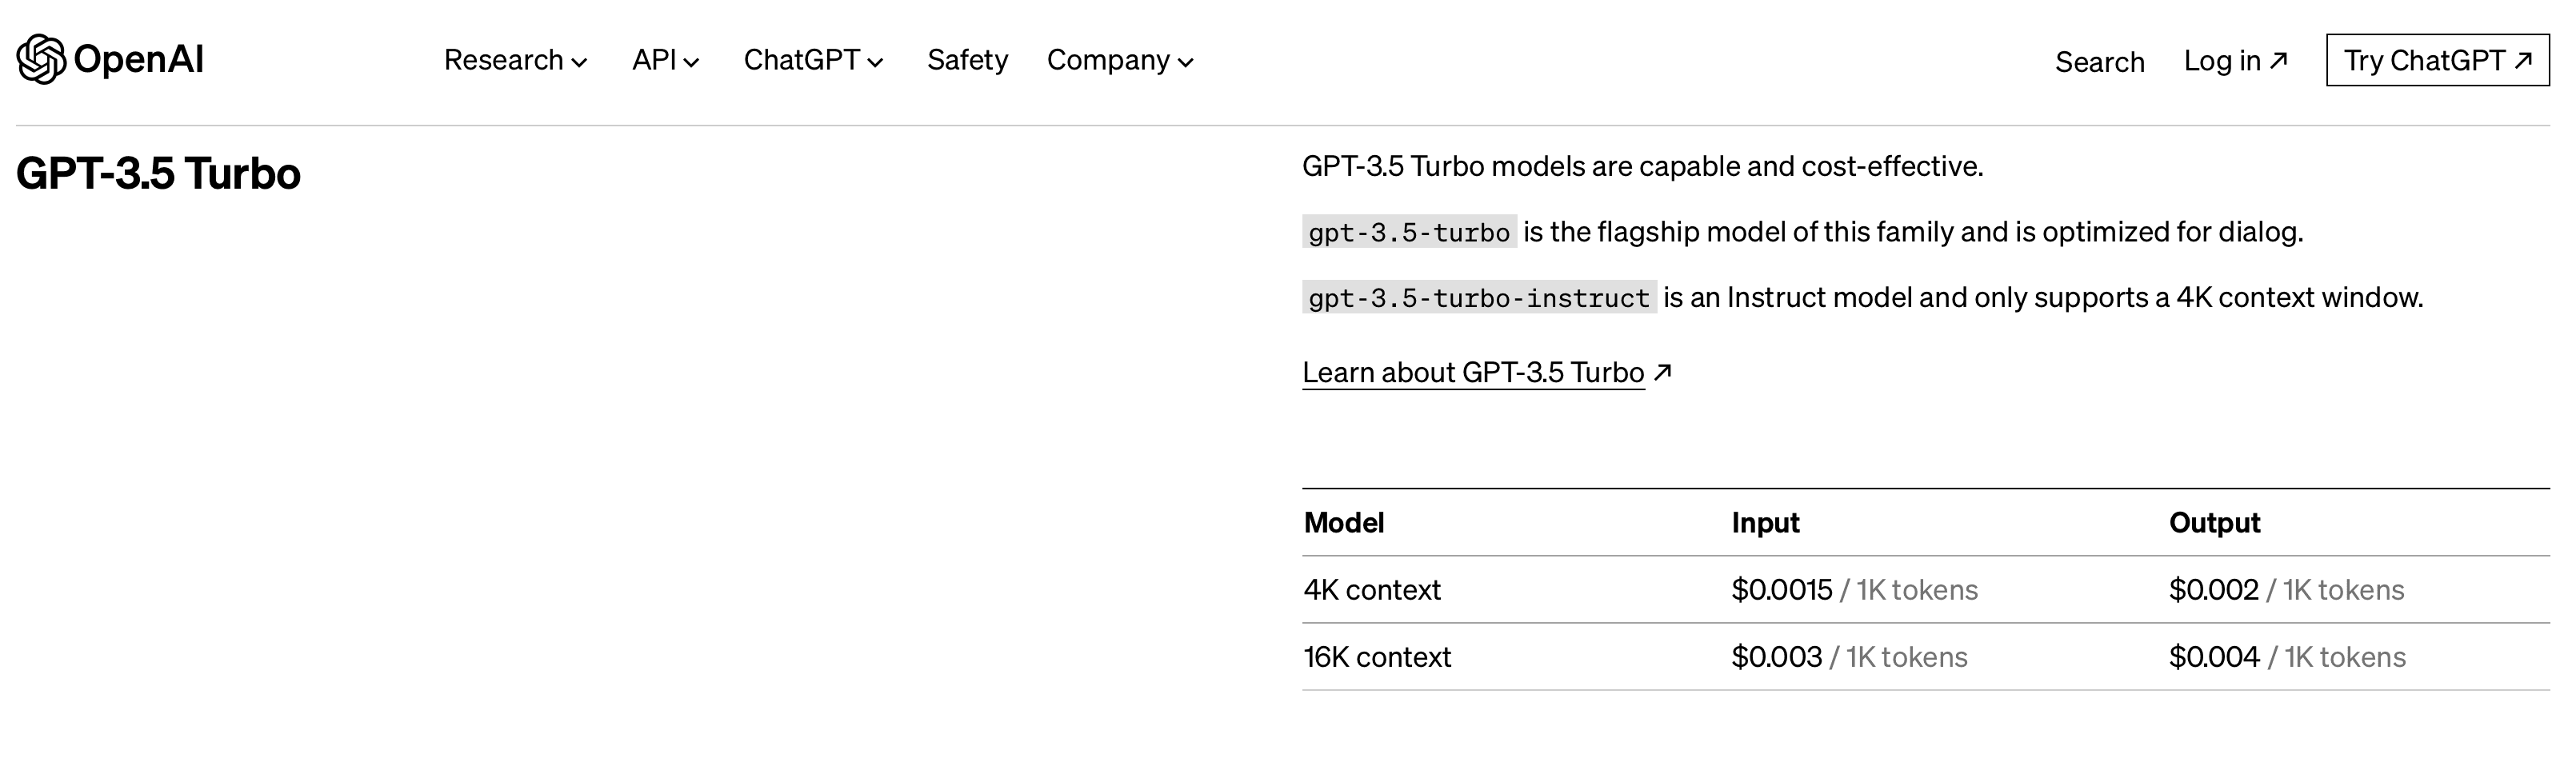Click the Research chevron arrow icon

tap(579, 63)
